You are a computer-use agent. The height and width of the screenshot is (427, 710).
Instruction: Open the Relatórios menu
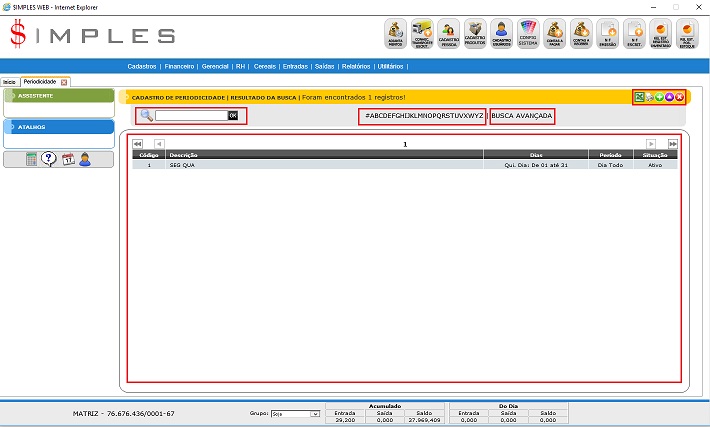pos(355,66)
